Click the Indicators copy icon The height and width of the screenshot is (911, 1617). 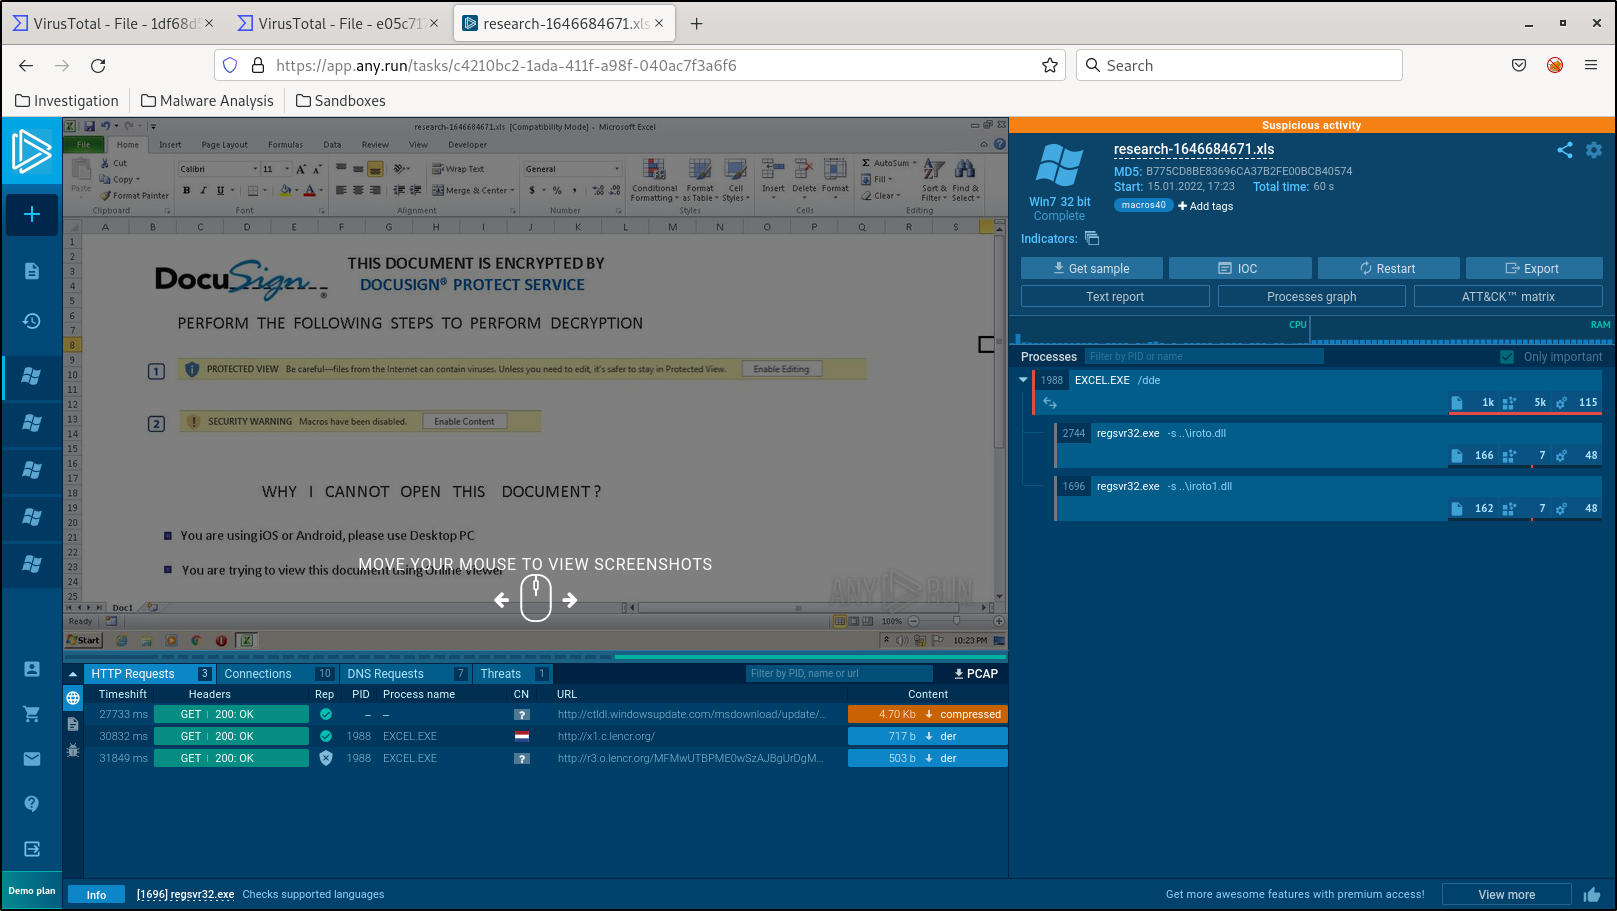[x=1092, y=238]
